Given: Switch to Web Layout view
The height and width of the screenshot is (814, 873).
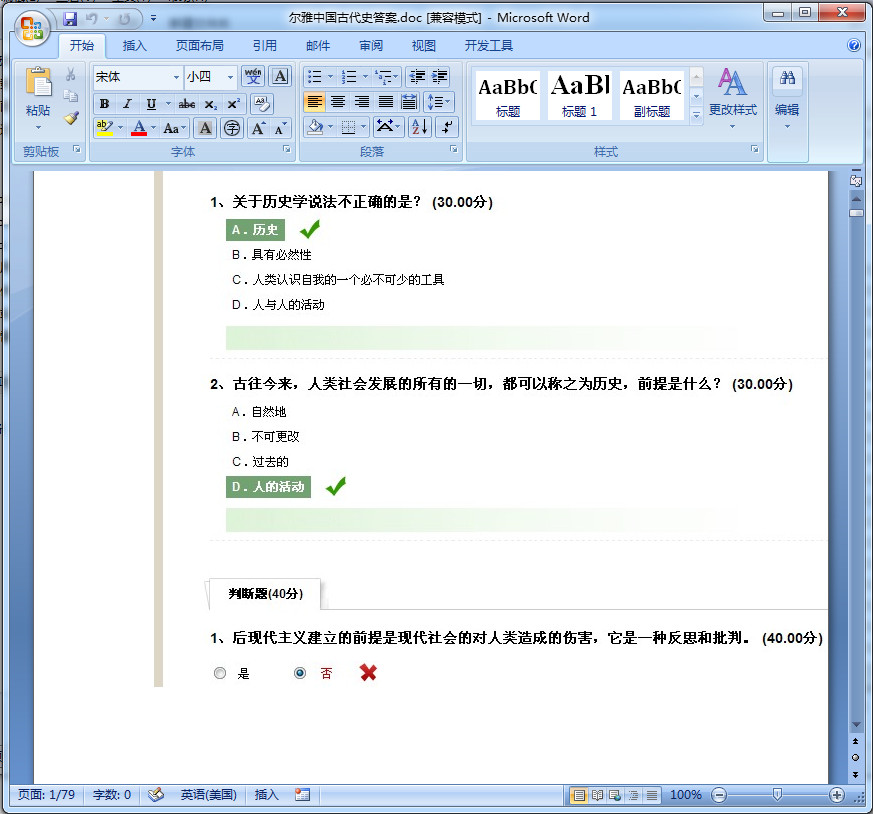Looking at the screenshot, I should tap(615, 795).
